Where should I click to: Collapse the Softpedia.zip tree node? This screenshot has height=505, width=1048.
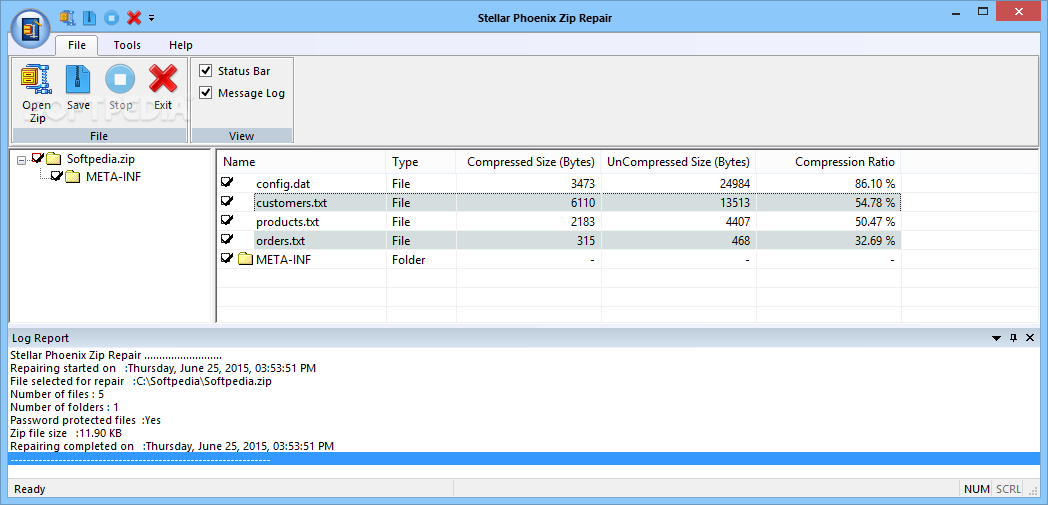21,160
